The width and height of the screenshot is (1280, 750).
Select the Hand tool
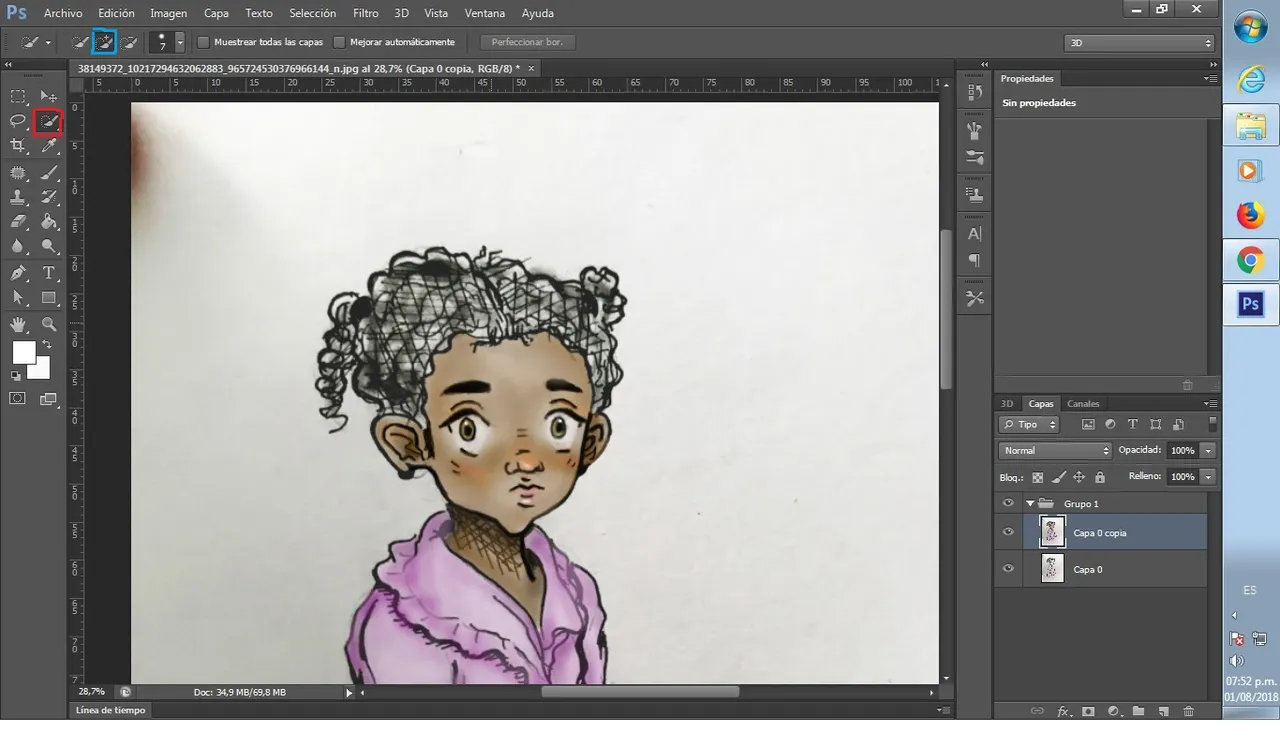[18, 324]
